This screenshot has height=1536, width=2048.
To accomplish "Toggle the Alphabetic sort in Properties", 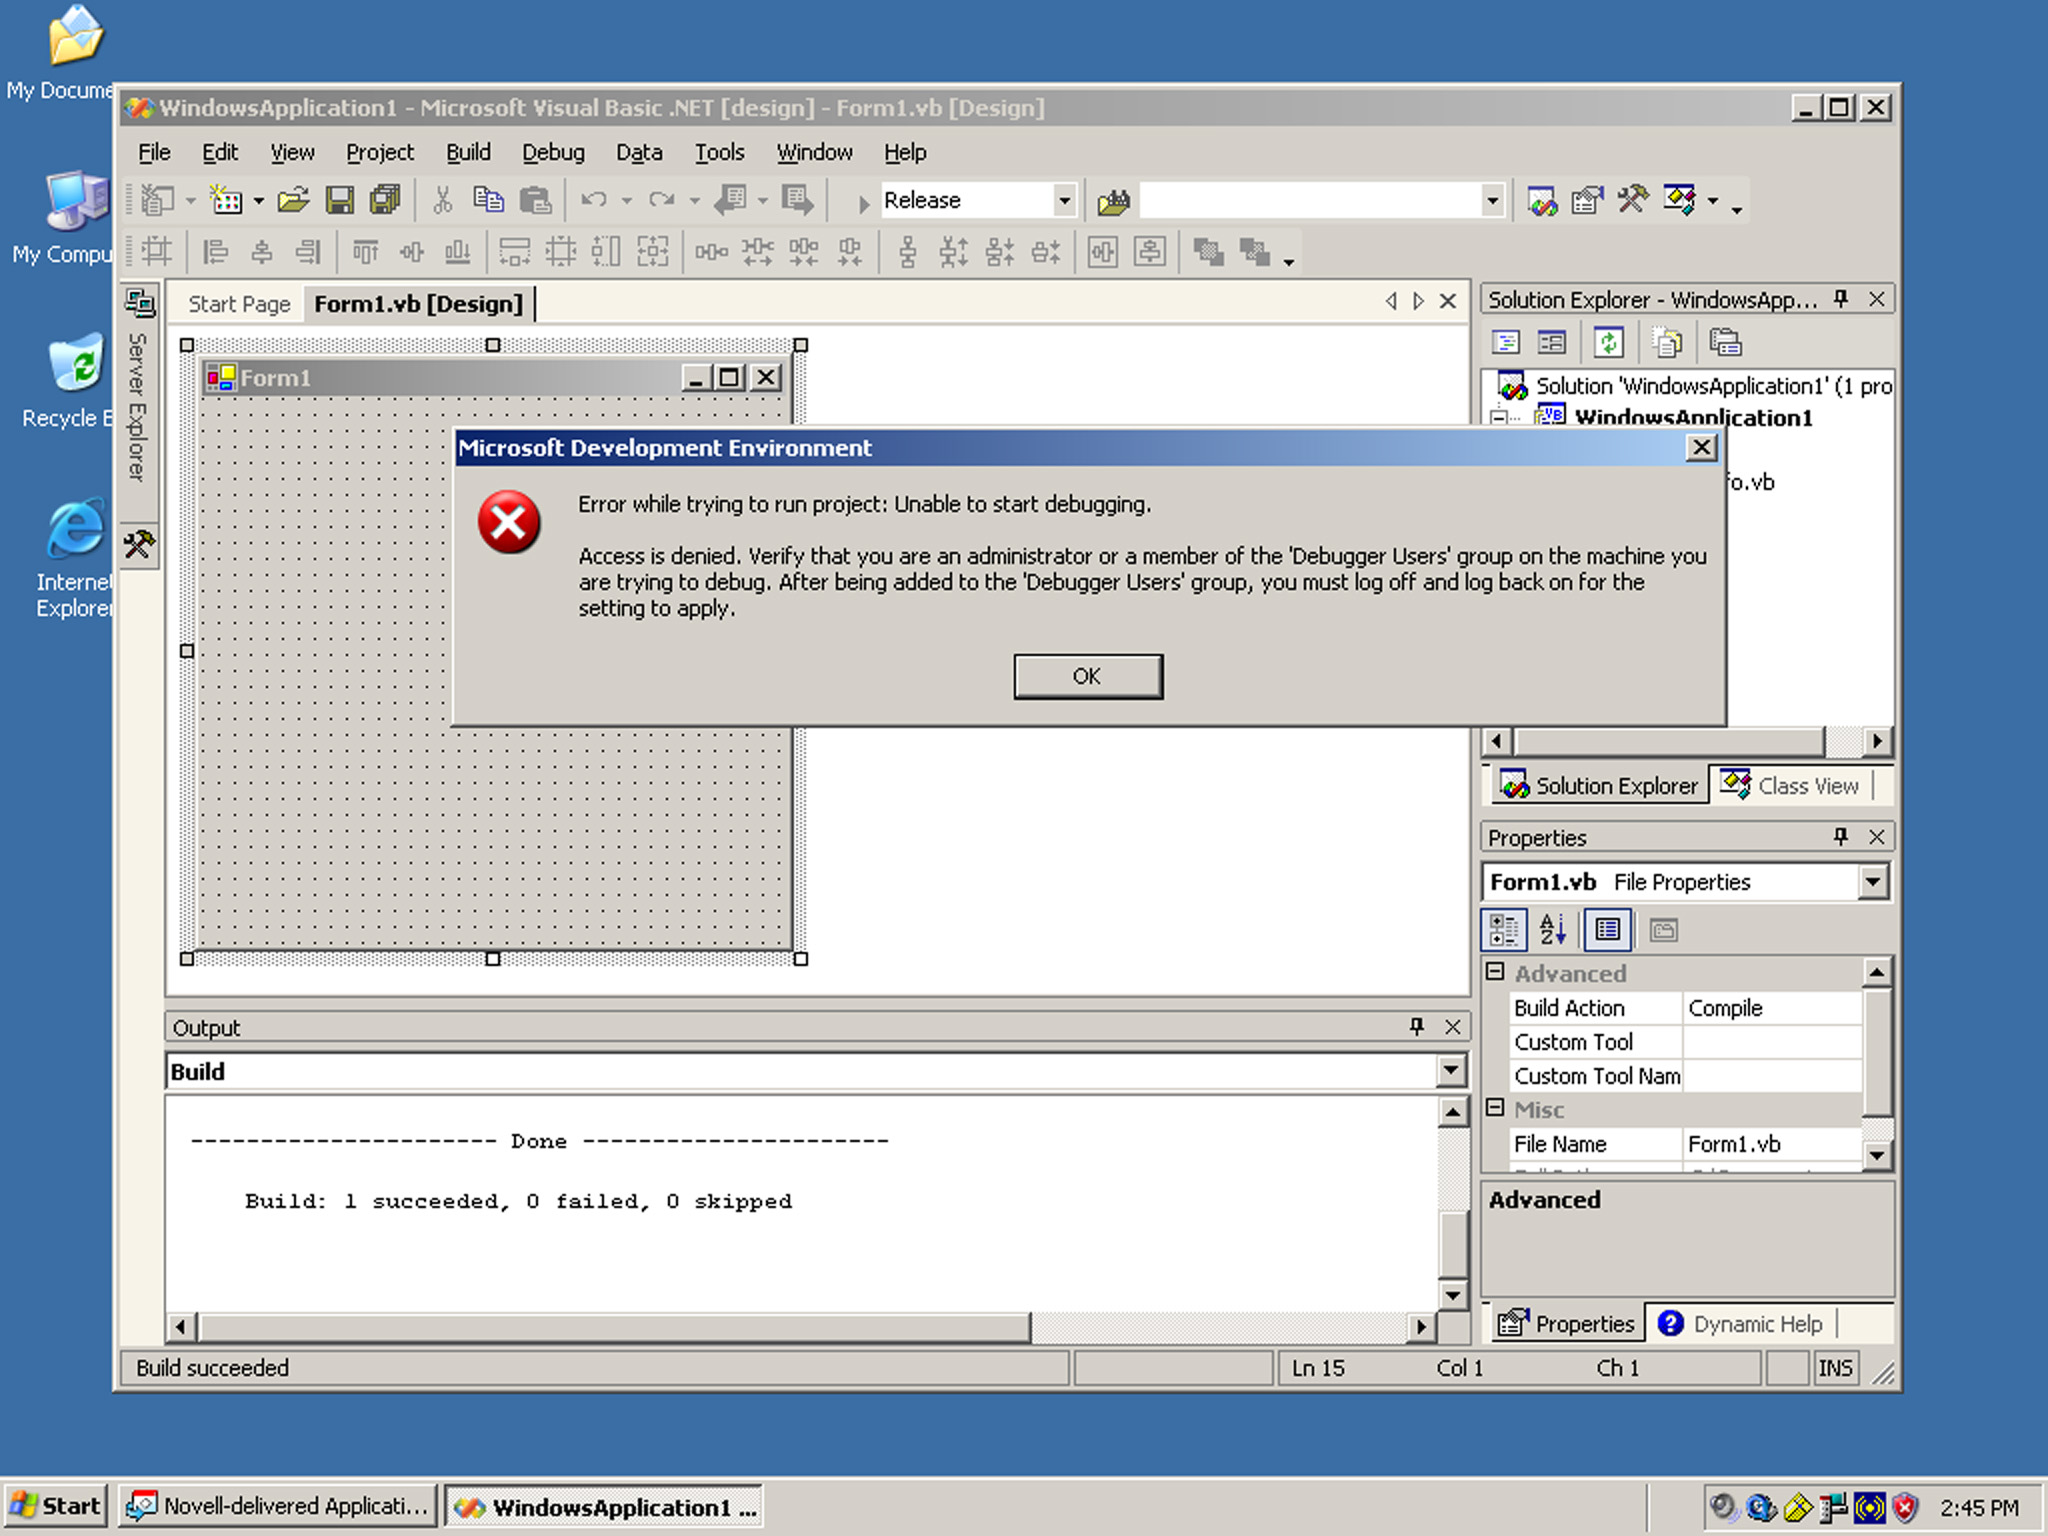I will coord(1553,930).
